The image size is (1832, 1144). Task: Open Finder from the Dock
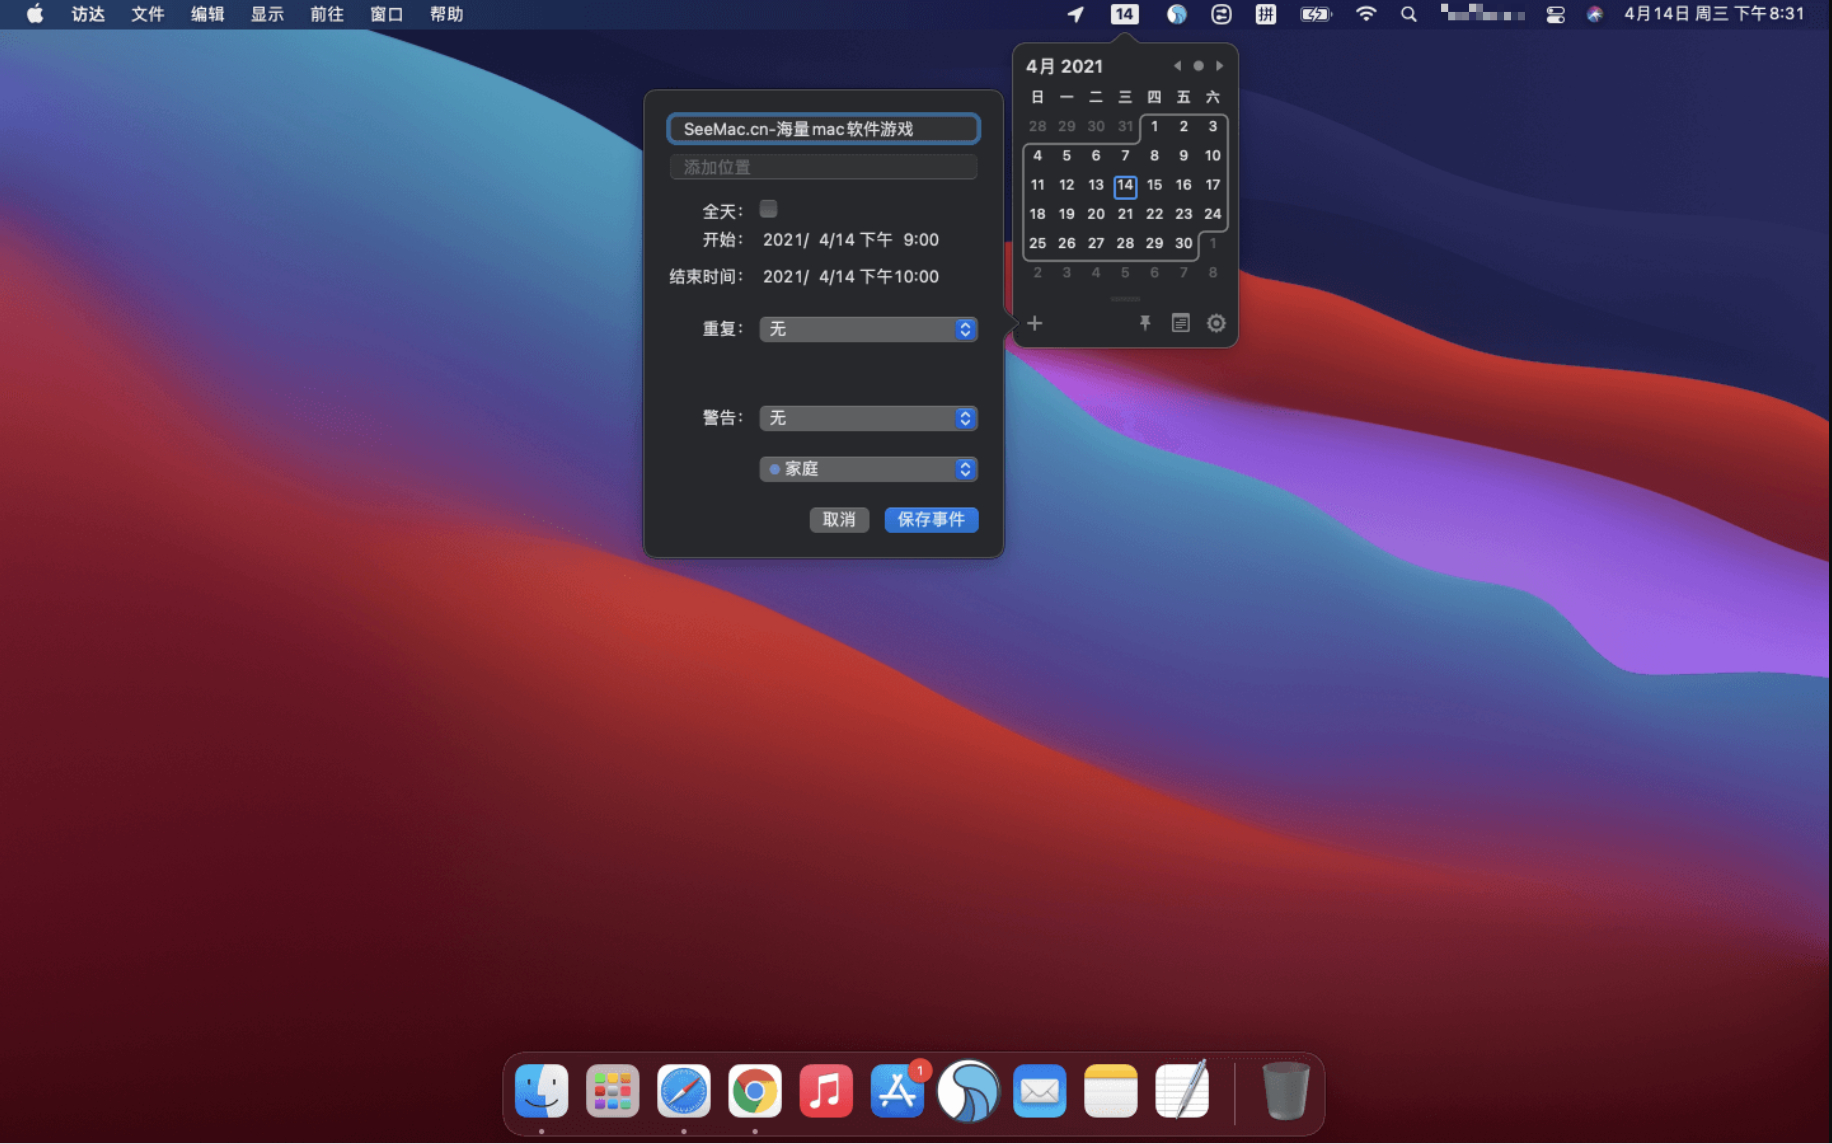(x=541, y=1090)
